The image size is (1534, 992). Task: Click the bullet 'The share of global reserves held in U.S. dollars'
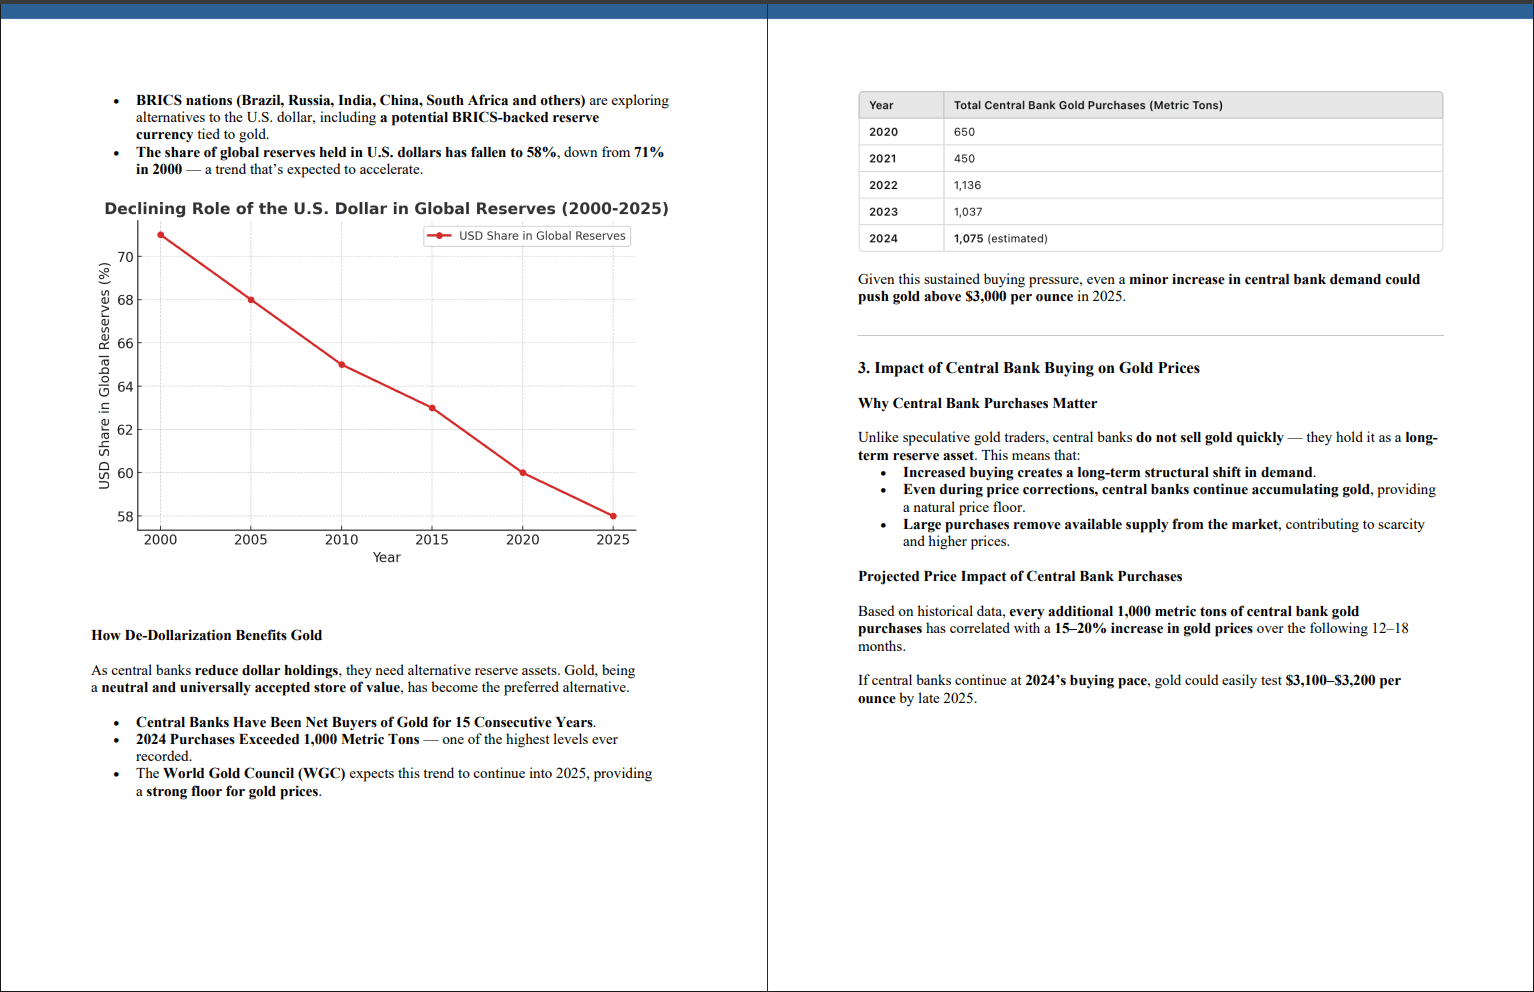pos(400,161)
